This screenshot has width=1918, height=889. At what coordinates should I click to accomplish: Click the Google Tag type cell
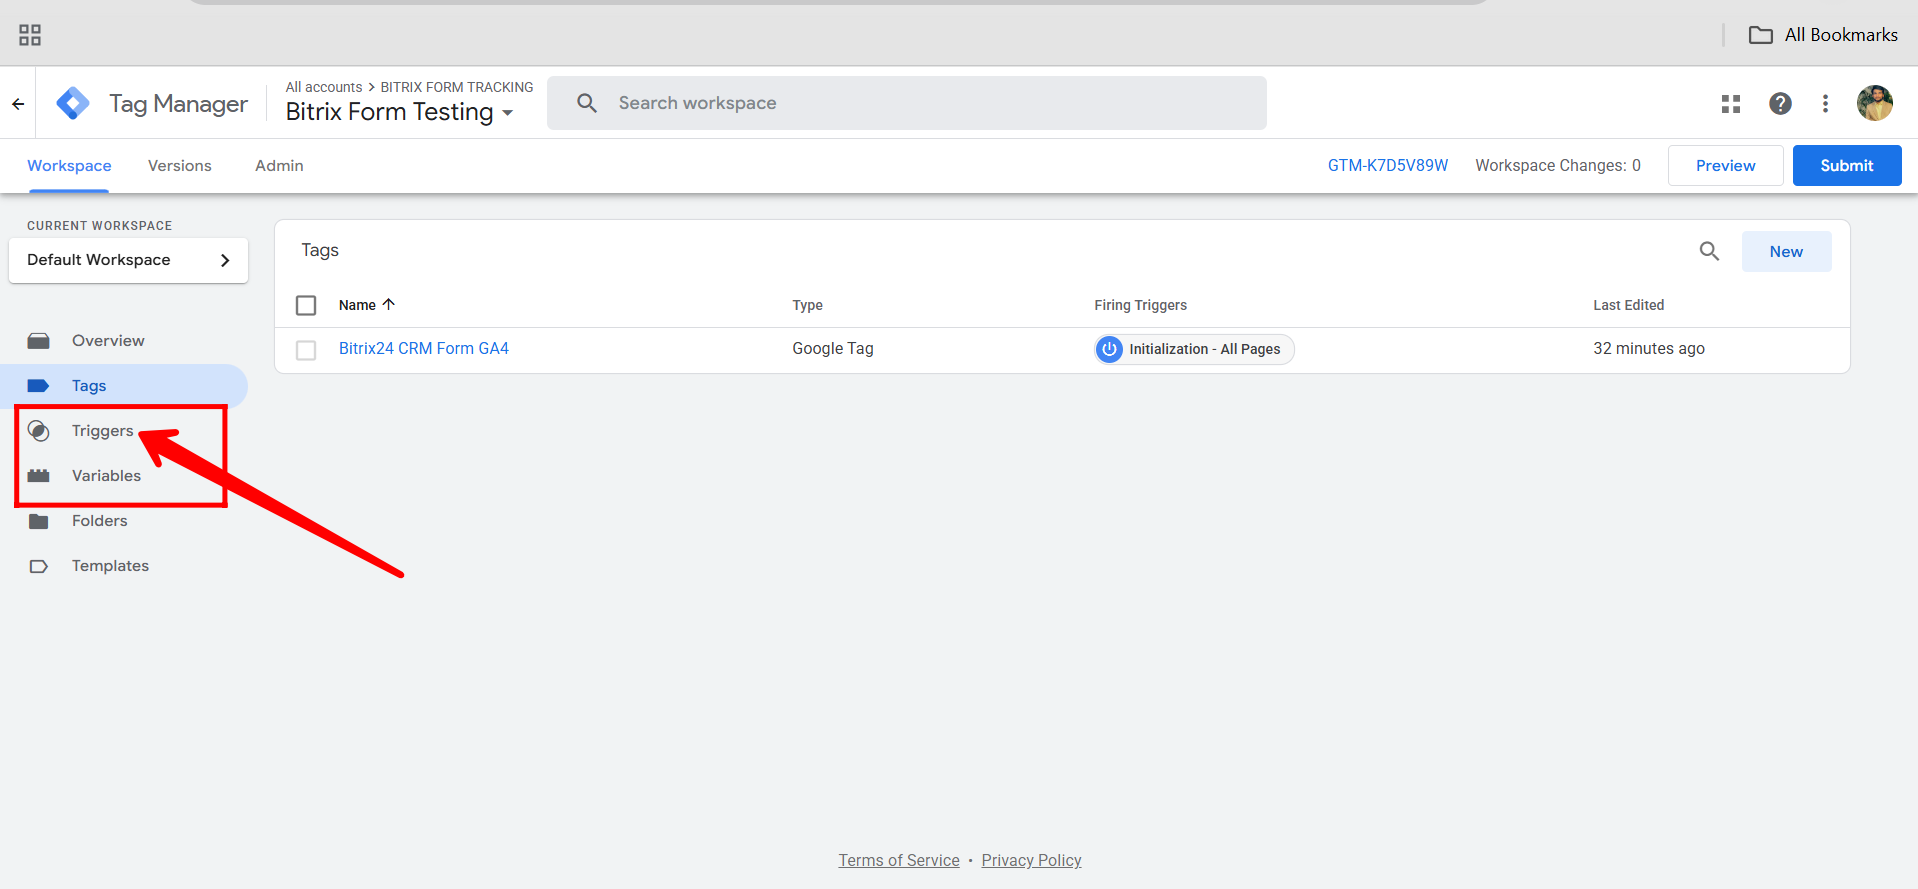coord(833,349)
